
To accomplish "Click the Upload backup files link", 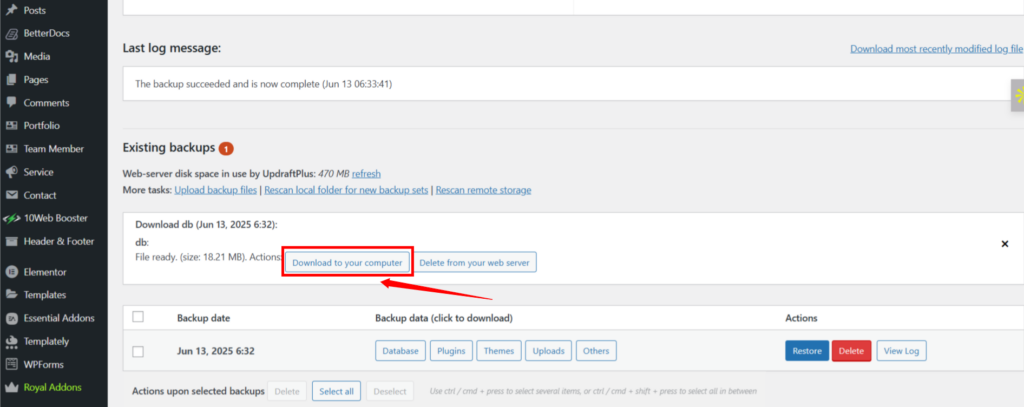I will (217, 190).
